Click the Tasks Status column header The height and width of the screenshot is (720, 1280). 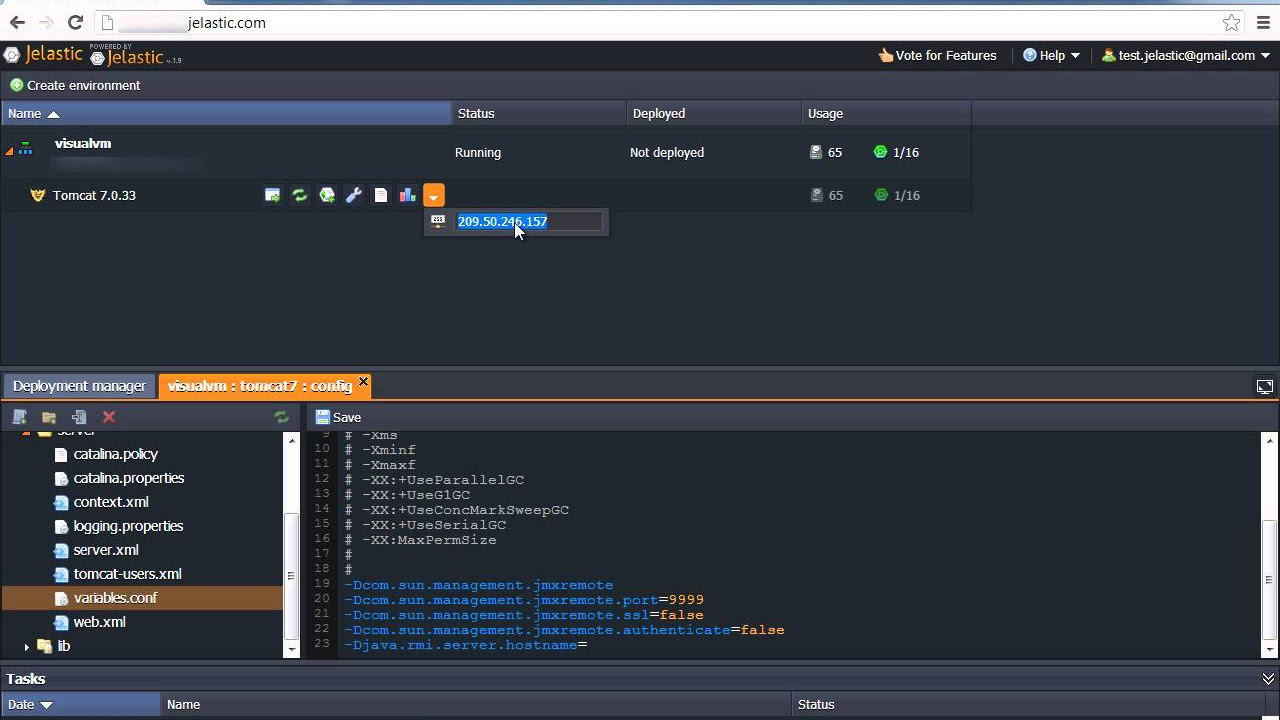pyautogui.click(x=1035, y=704)
